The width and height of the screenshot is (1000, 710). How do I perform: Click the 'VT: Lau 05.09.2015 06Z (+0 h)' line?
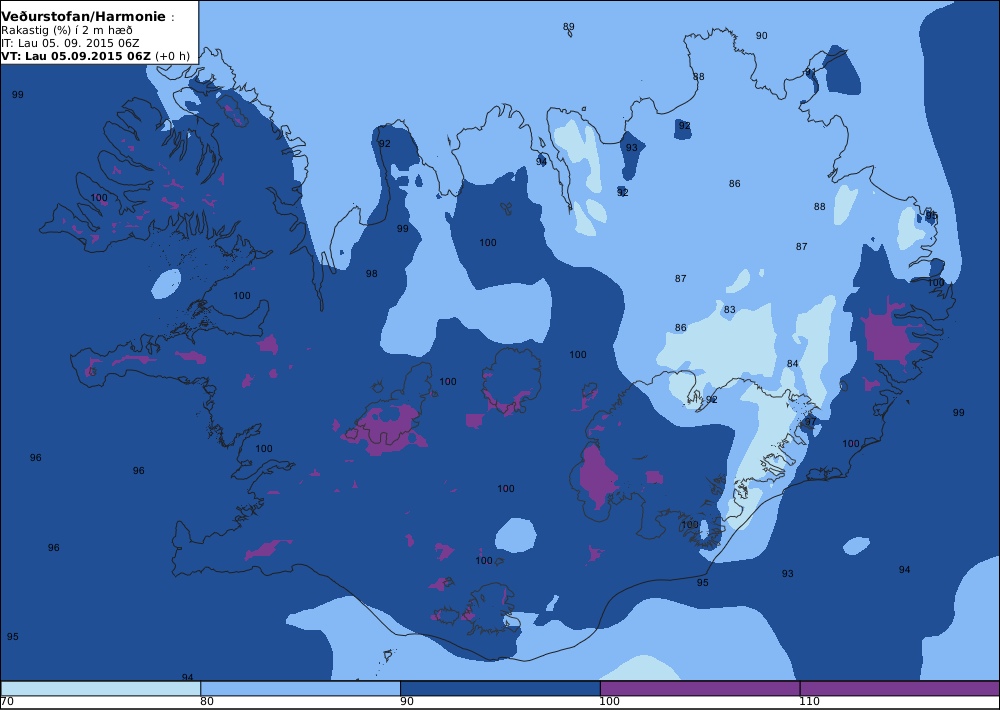pyautogui.click(x=95, y=56)
